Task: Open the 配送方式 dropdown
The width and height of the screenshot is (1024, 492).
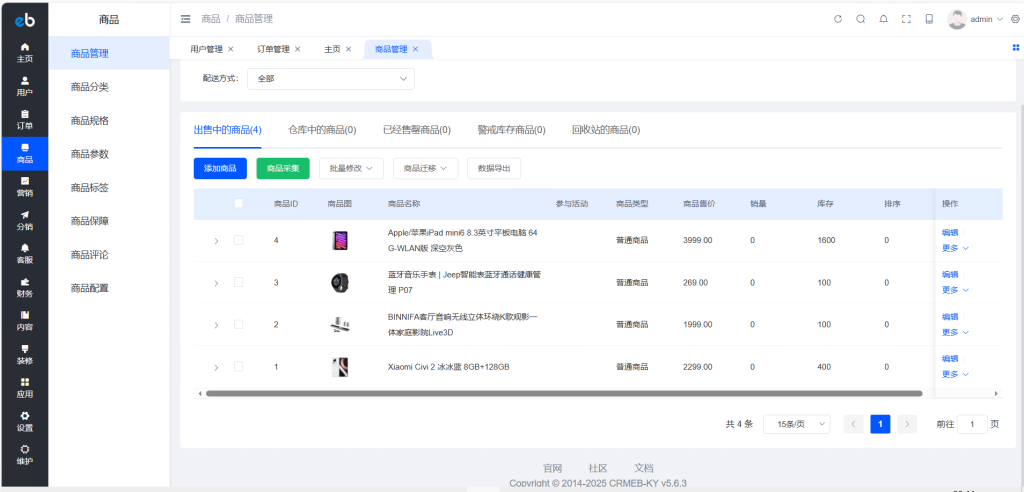Action: [330, 78]
